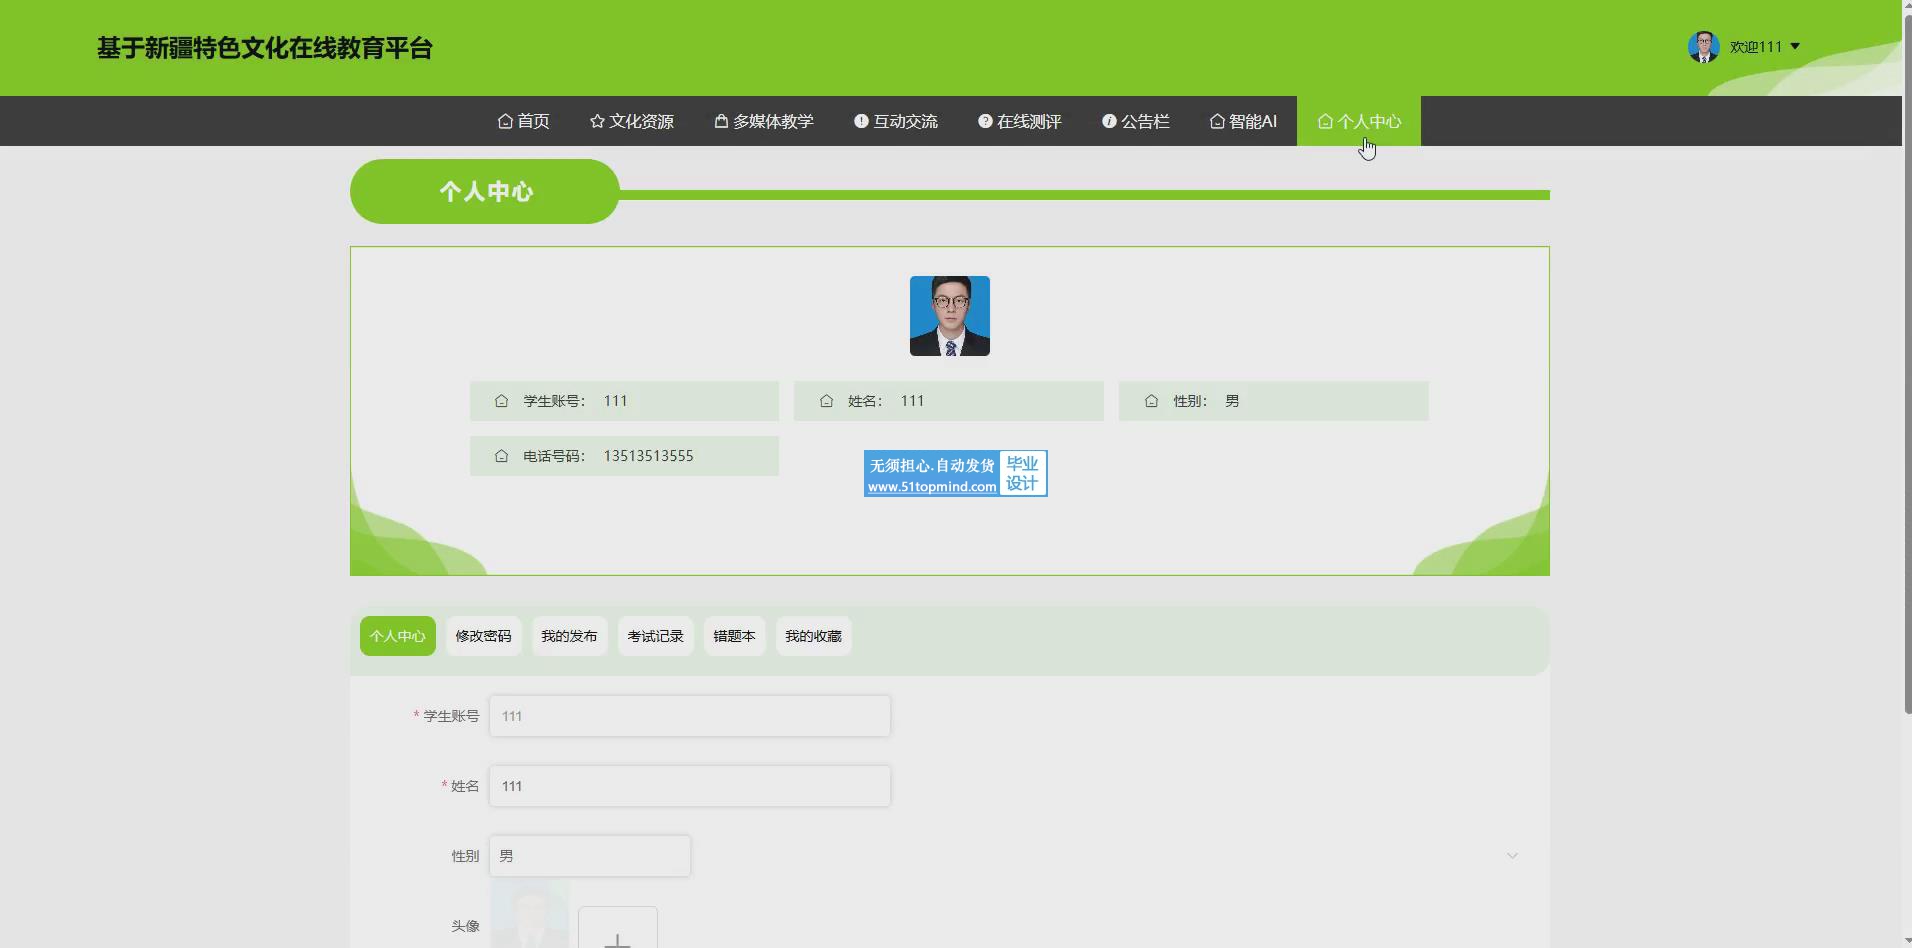
Task: Click the plus upload box for 头像
Action: point(617,930)
